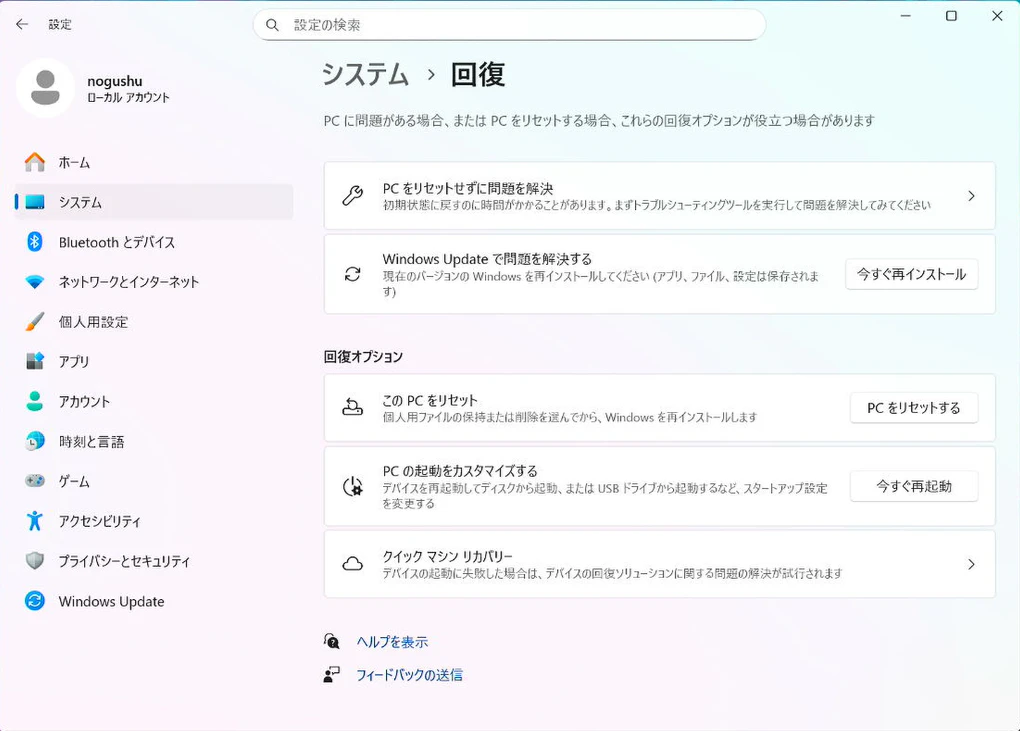Click the Windows Update で問題を解決する title
The image size is (1020, 731).
(487, 259)
